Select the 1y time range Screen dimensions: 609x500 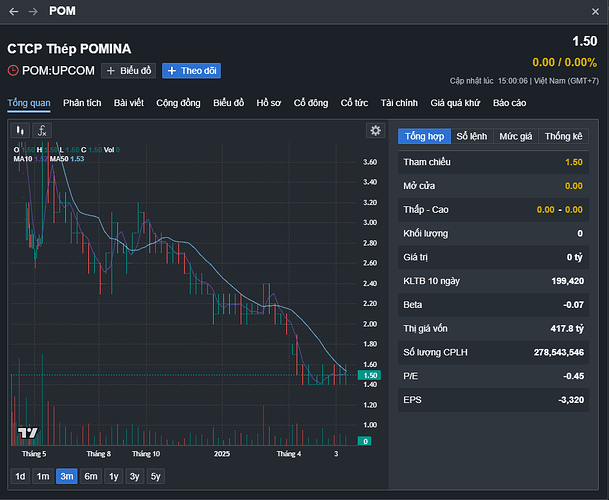[113, 476]
